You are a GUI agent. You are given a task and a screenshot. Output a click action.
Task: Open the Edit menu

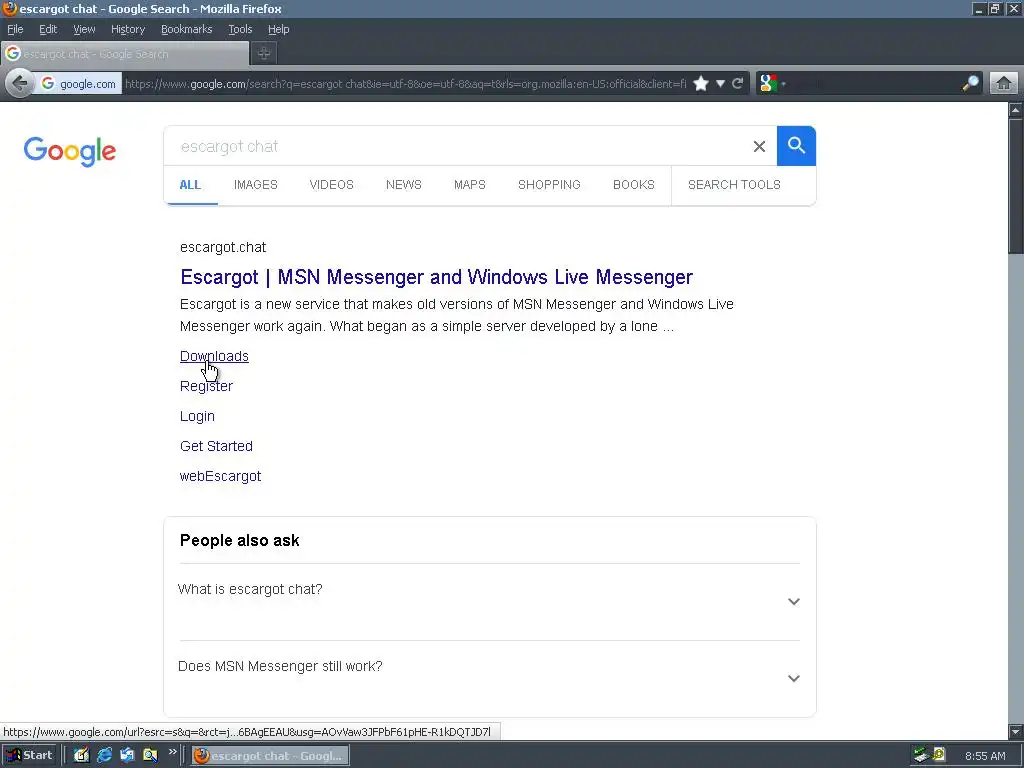click(x=48, y=29)
